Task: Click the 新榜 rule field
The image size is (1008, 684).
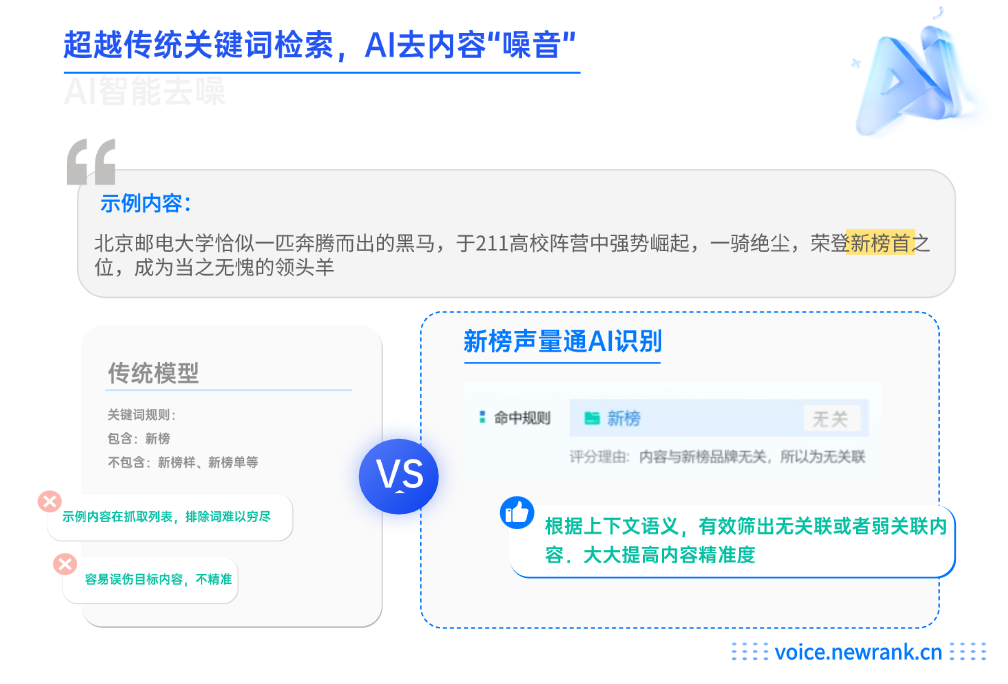Action: coord(719,418)
